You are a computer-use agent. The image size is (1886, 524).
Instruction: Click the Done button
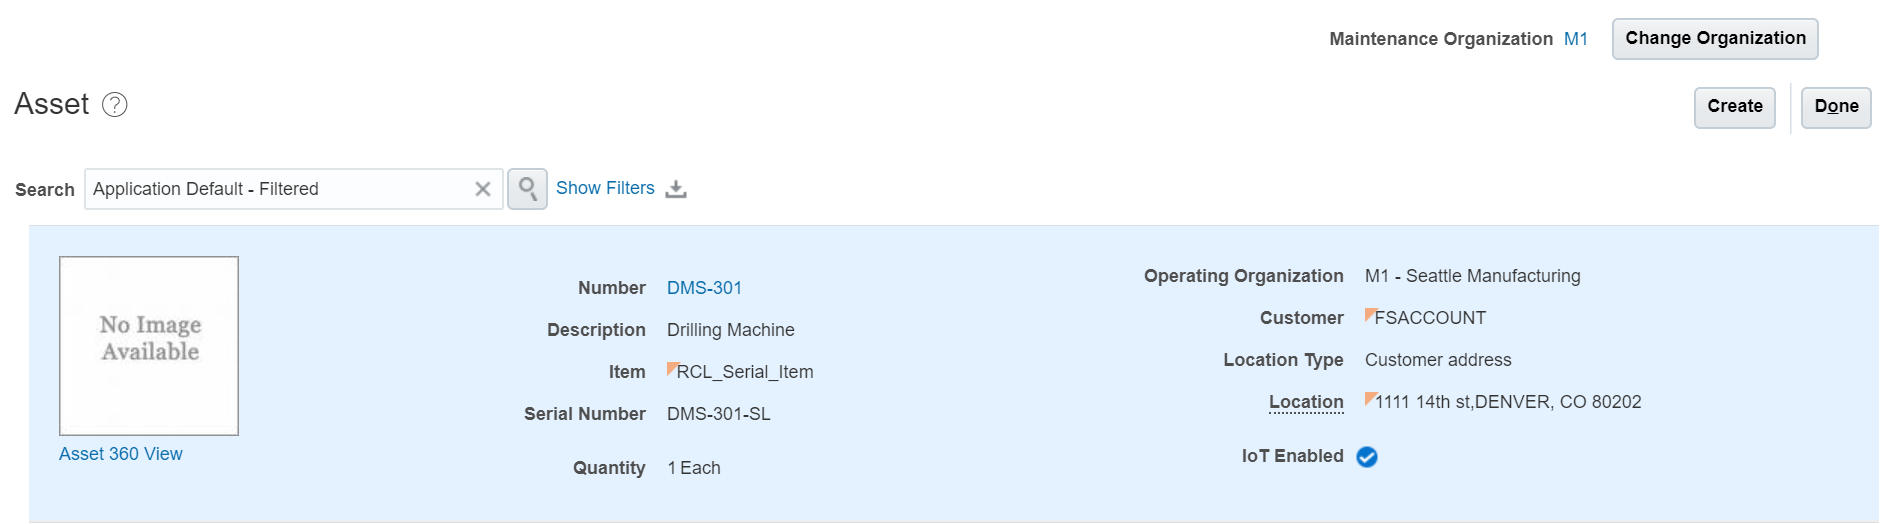point(1836,107)
